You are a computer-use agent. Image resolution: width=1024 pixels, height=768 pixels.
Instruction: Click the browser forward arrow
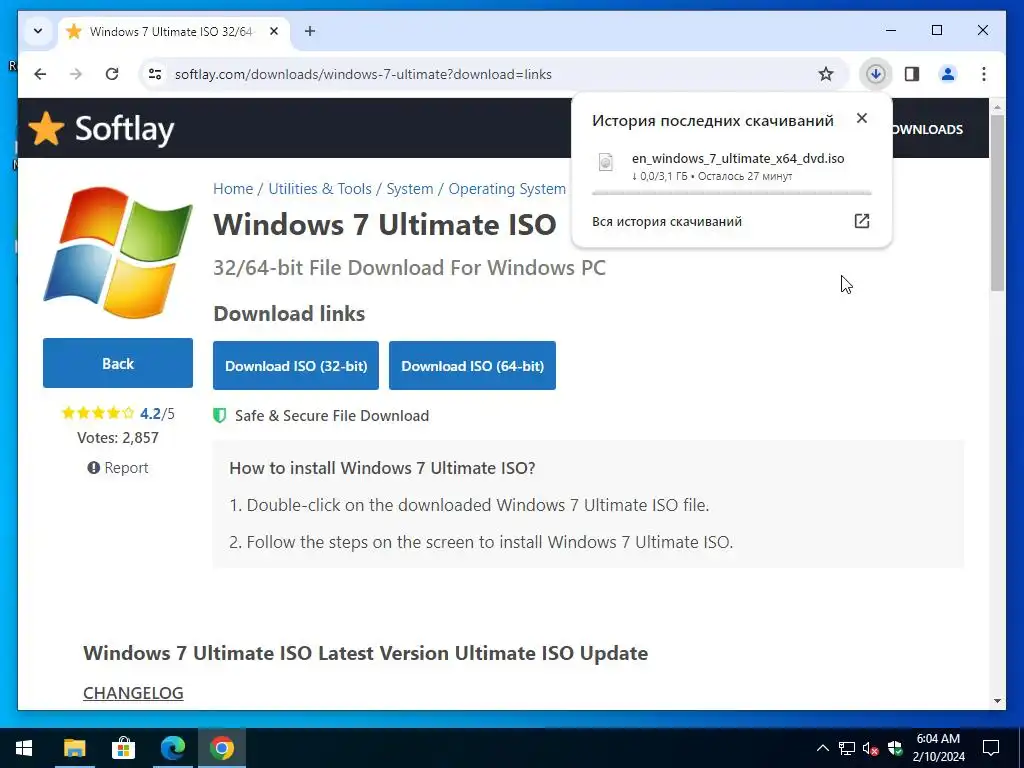coord(76,74)
